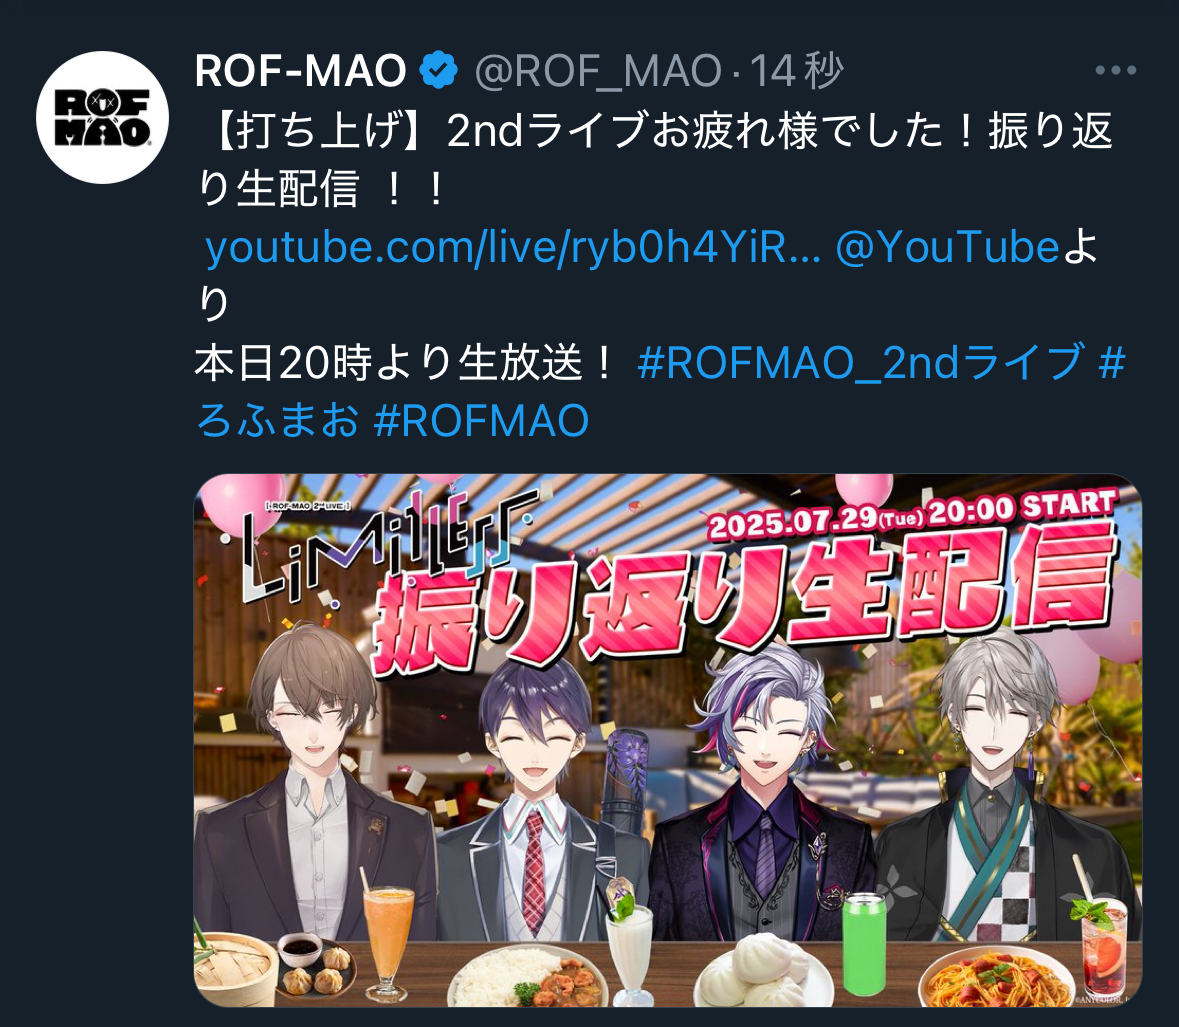Click the green can in the image
The height and width of the screenshot is (1027, 1179).
pyautogui.click(x=865, y=944)
